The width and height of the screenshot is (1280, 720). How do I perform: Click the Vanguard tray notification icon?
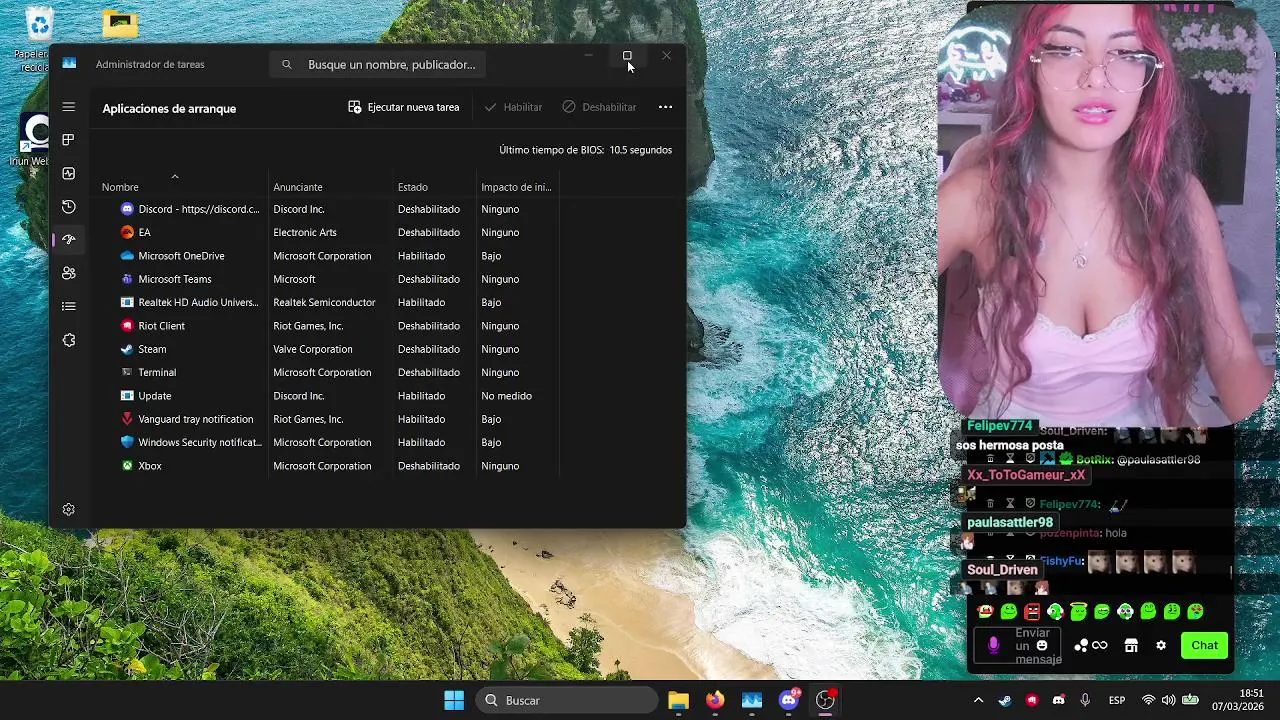click(x=127, y=419)
